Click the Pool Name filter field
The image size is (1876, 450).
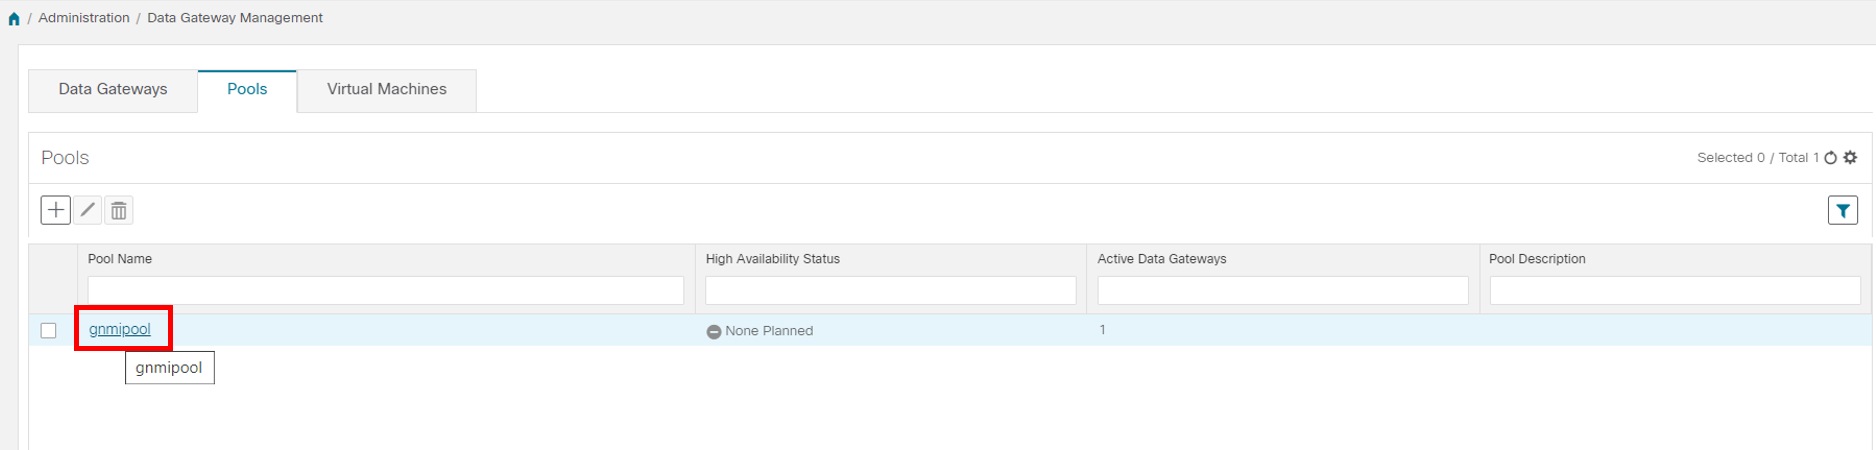(x=386, y=291)
